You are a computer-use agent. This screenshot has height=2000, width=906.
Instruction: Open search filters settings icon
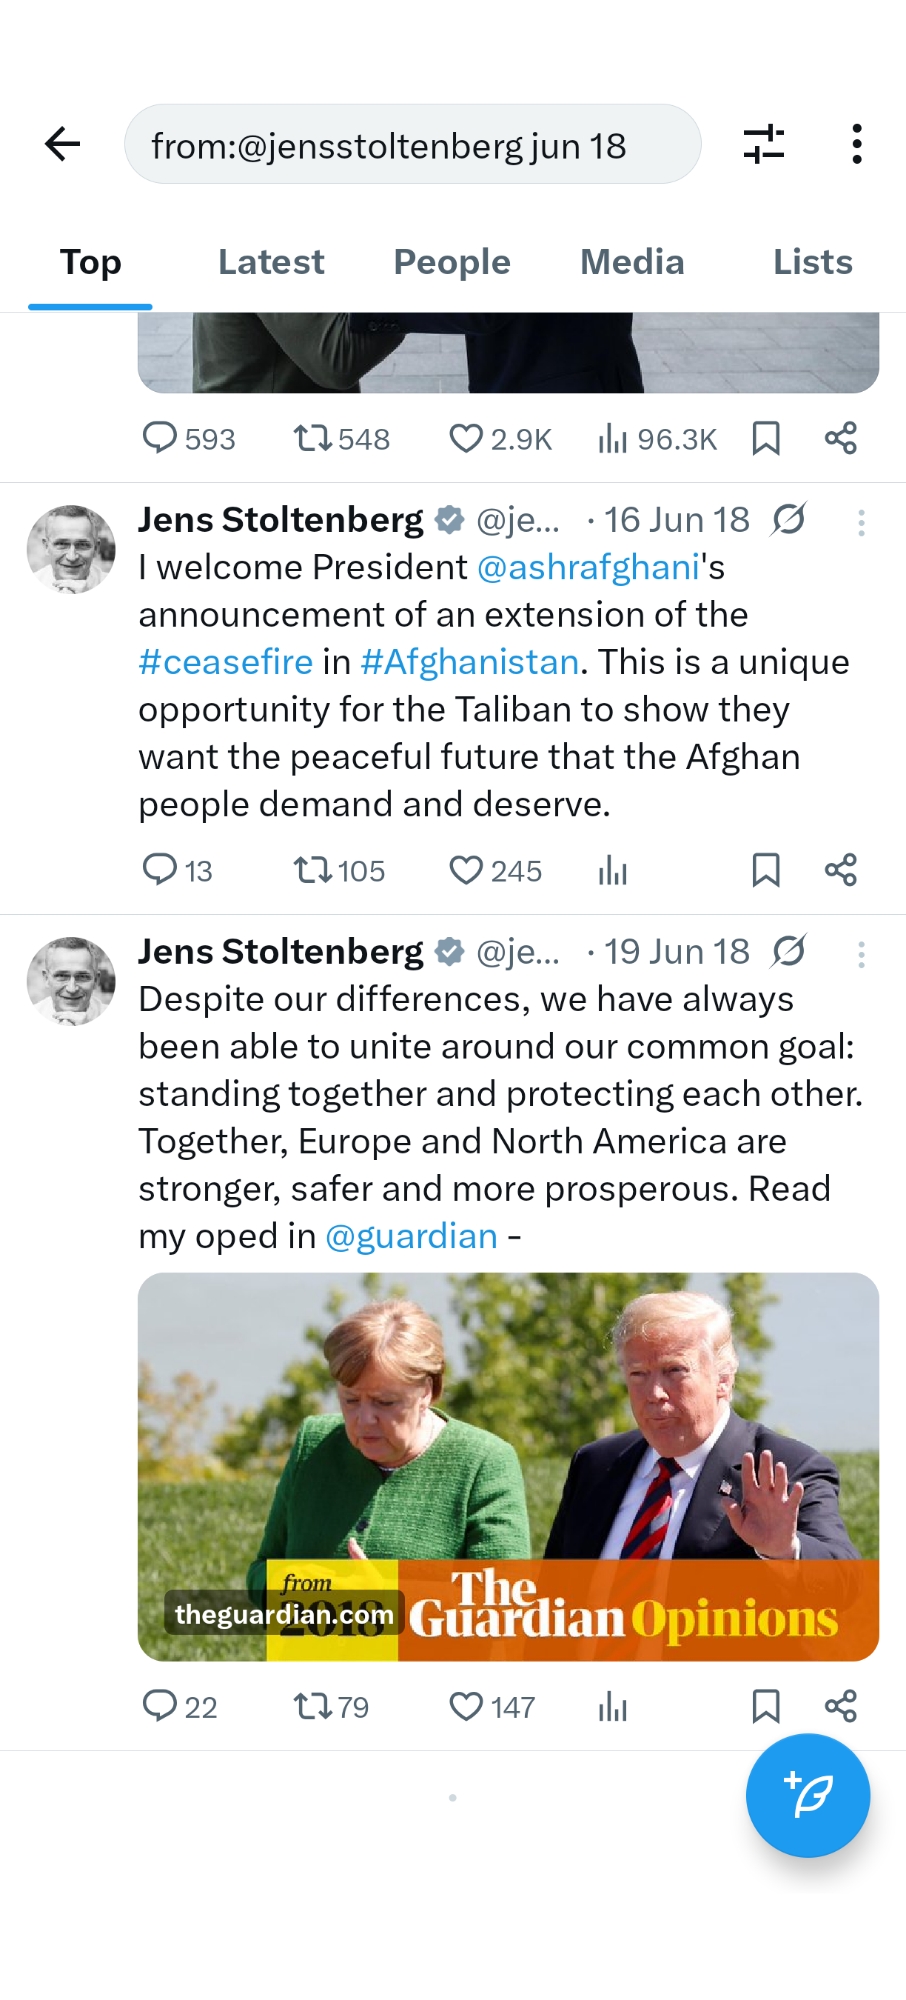764,144
